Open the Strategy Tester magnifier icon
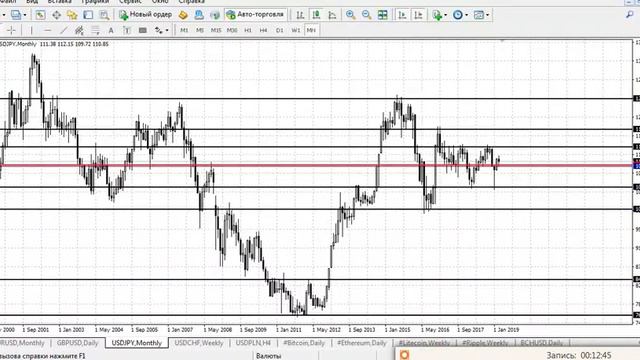 tap(104, 15)
